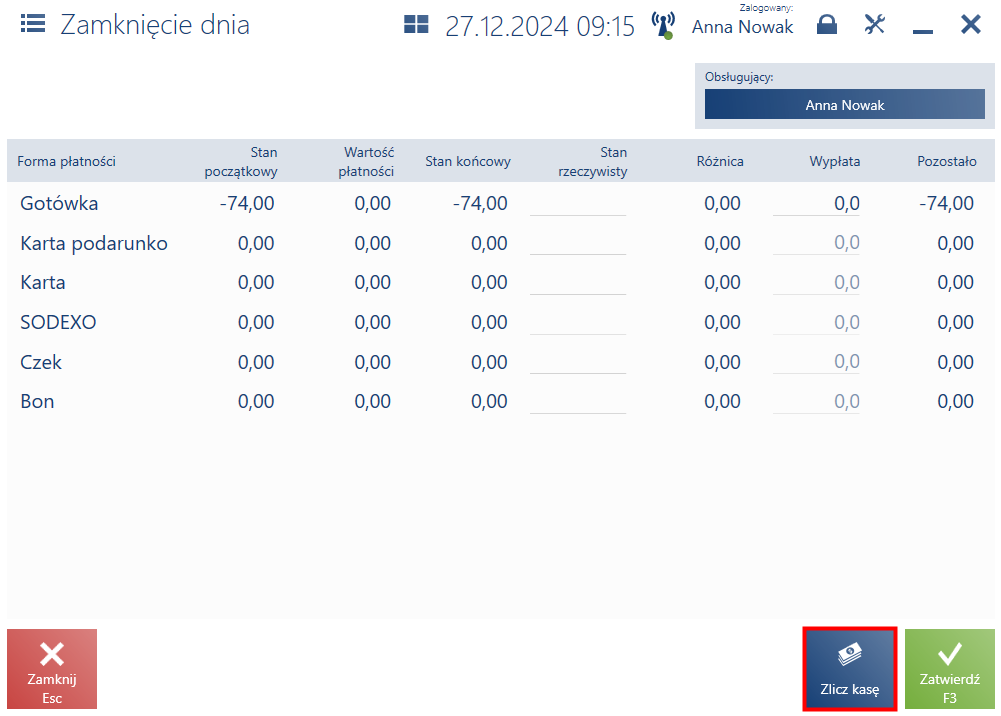The height and width of the screenshot is (716, 1001).
Task: Click Karta Stan początkowy value 0,00
Action: point(256,283)
